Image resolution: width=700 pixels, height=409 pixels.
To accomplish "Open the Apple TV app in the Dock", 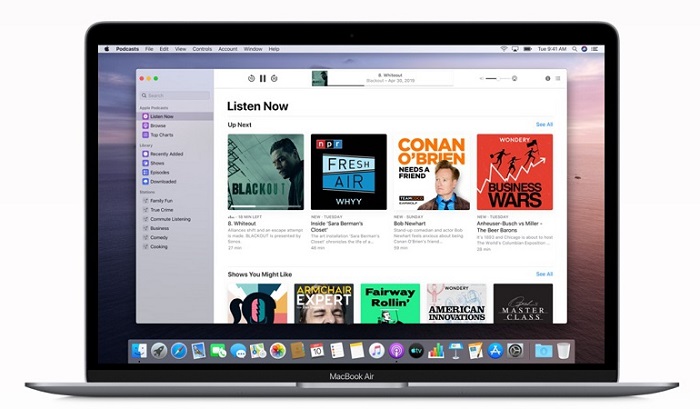I will pos(416,351).
